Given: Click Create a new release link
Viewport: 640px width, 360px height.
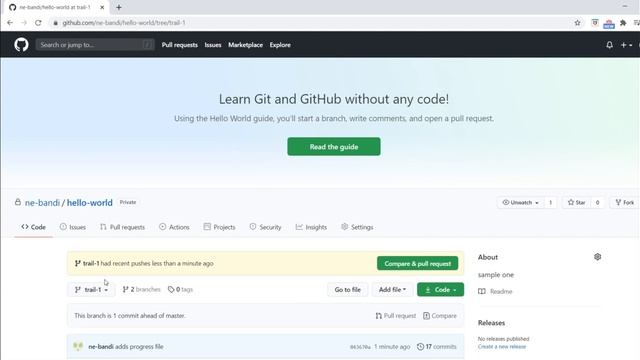Looking at the screenshot, I should [x=502, y=347].
